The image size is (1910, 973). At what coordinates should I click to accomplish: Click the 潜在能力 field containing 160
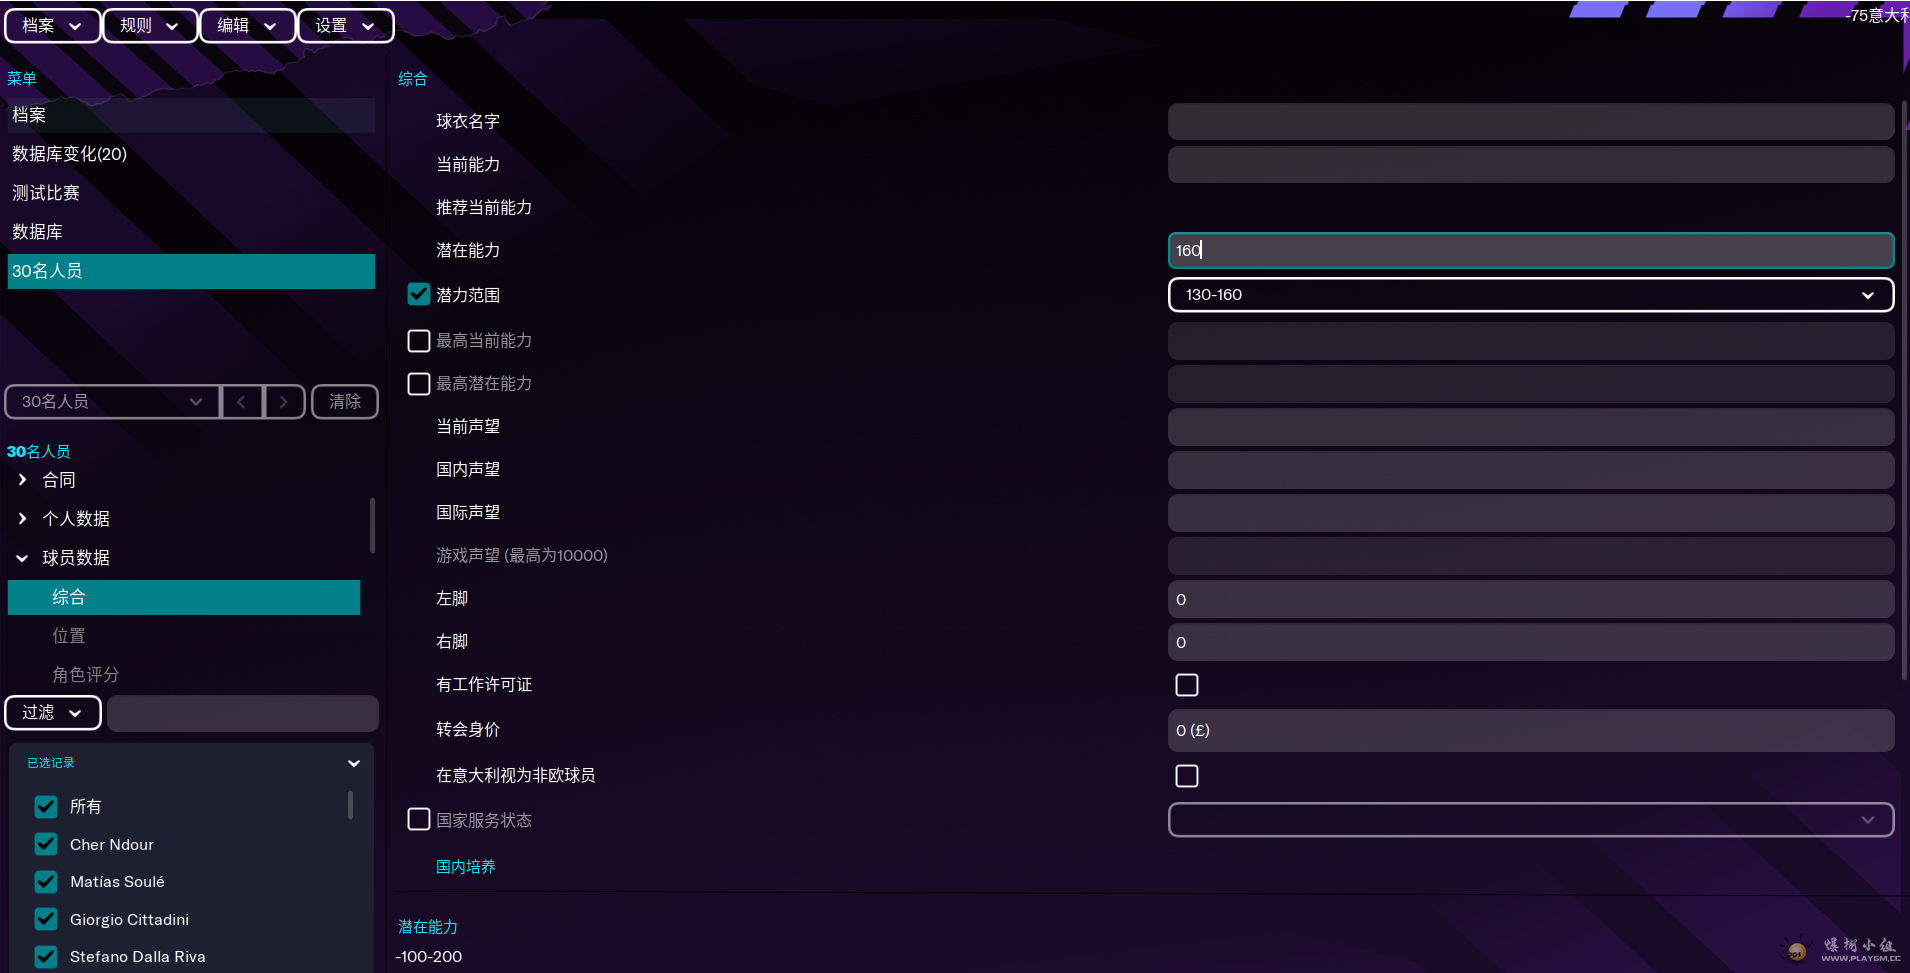click(1531, 250)
